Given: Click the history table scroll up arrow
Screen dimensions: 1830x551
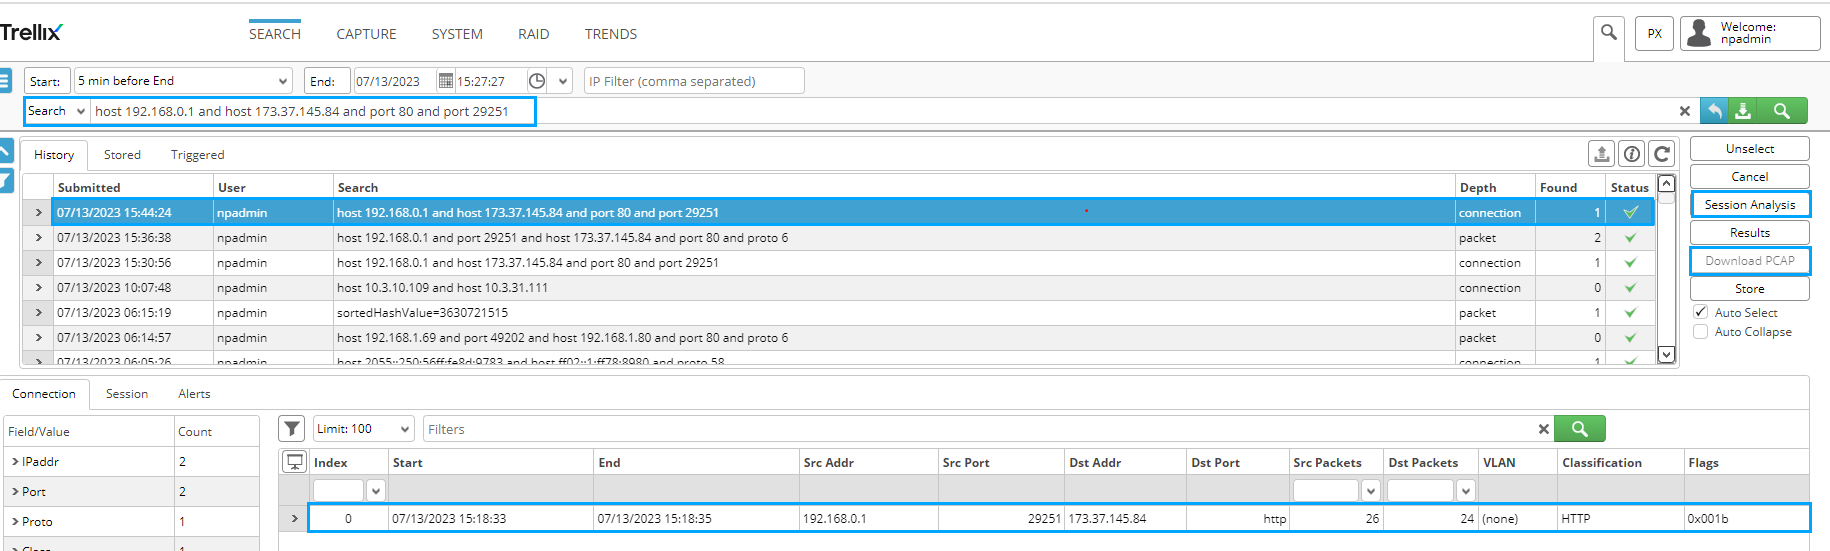Looking at the screenshot, I should (1666, 184).
